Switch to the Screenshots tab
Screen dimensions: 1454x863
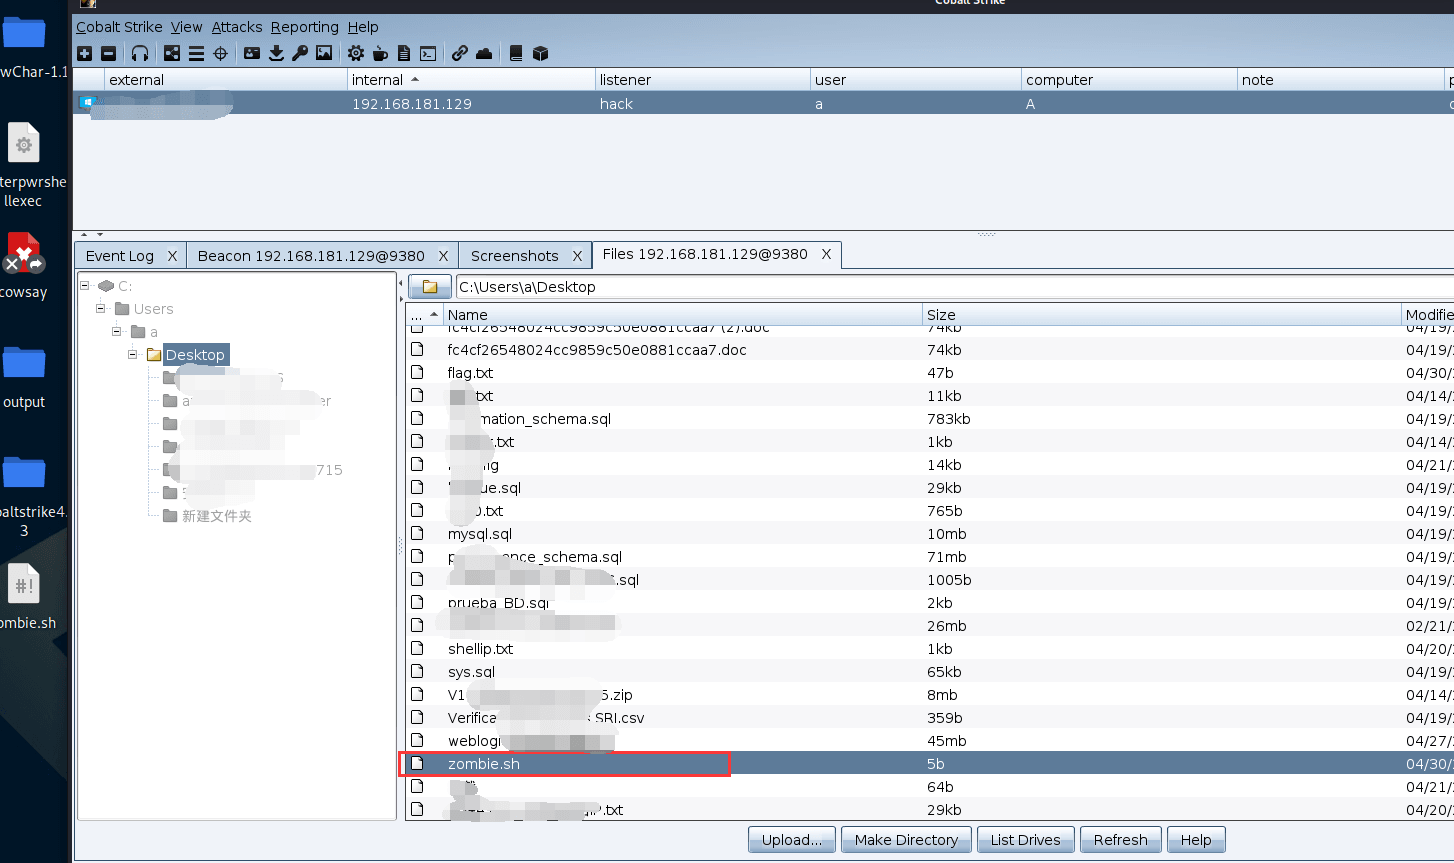(515, 255)
